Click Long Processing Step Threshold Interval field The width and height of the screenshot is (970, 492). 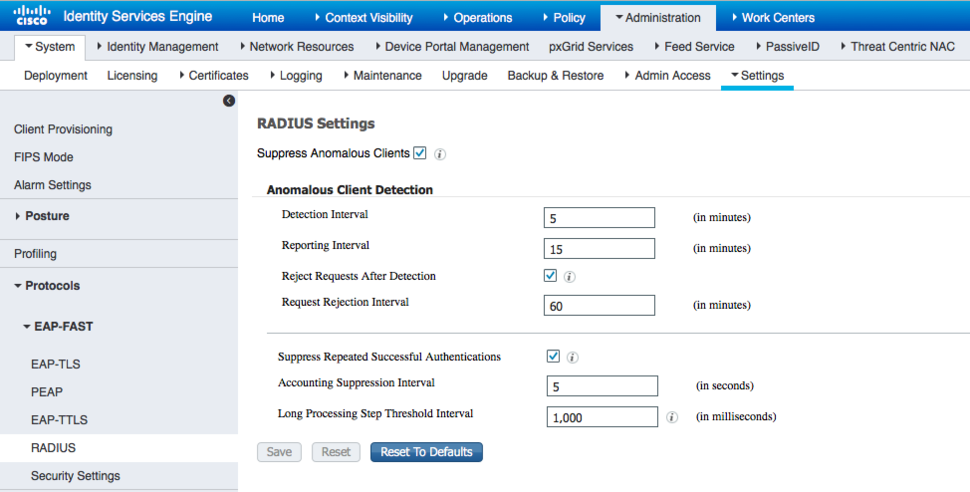603,417
